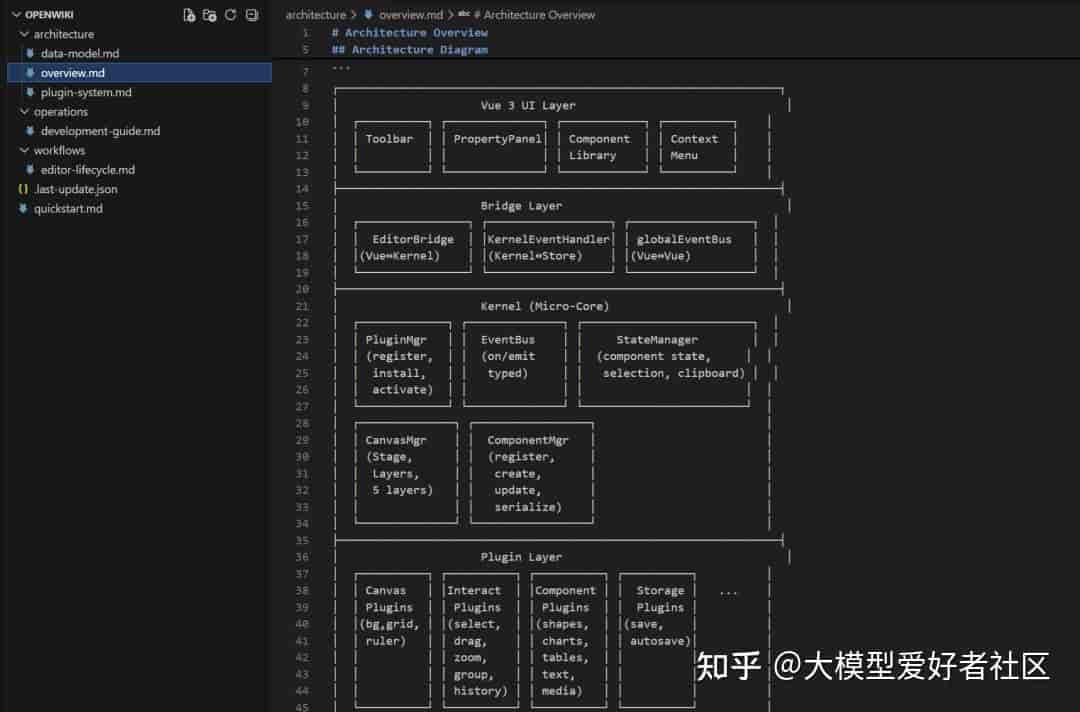Open .last-update.json file
The width and height of the screenshot is (1080, 712).
(76, 189)
